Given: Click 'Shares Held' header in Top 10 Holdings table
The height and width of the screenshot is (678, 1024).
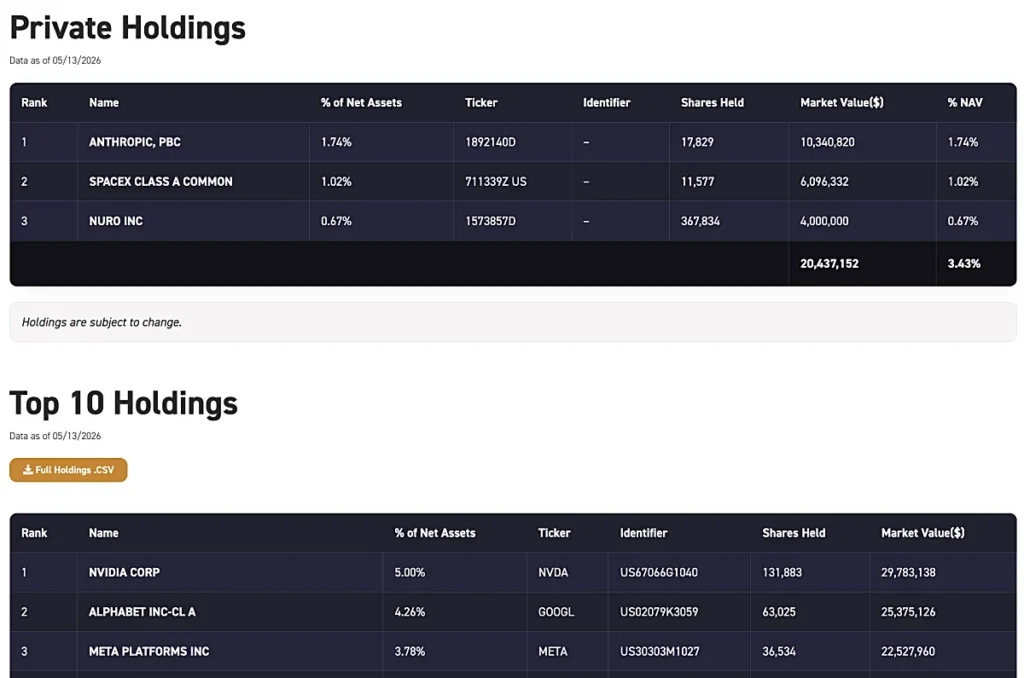Looking at the screenshot, I should (x=793, y=533).
